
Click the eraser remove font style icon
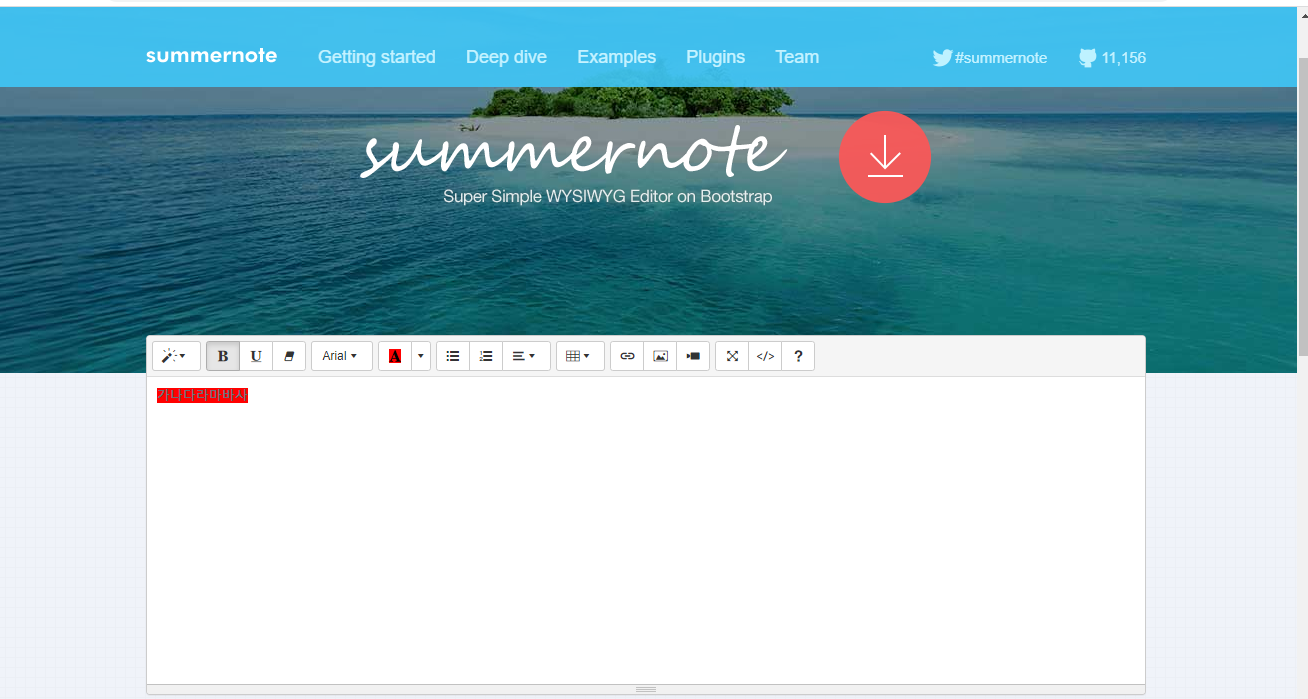pyautogui.click(x=289, y=356)
